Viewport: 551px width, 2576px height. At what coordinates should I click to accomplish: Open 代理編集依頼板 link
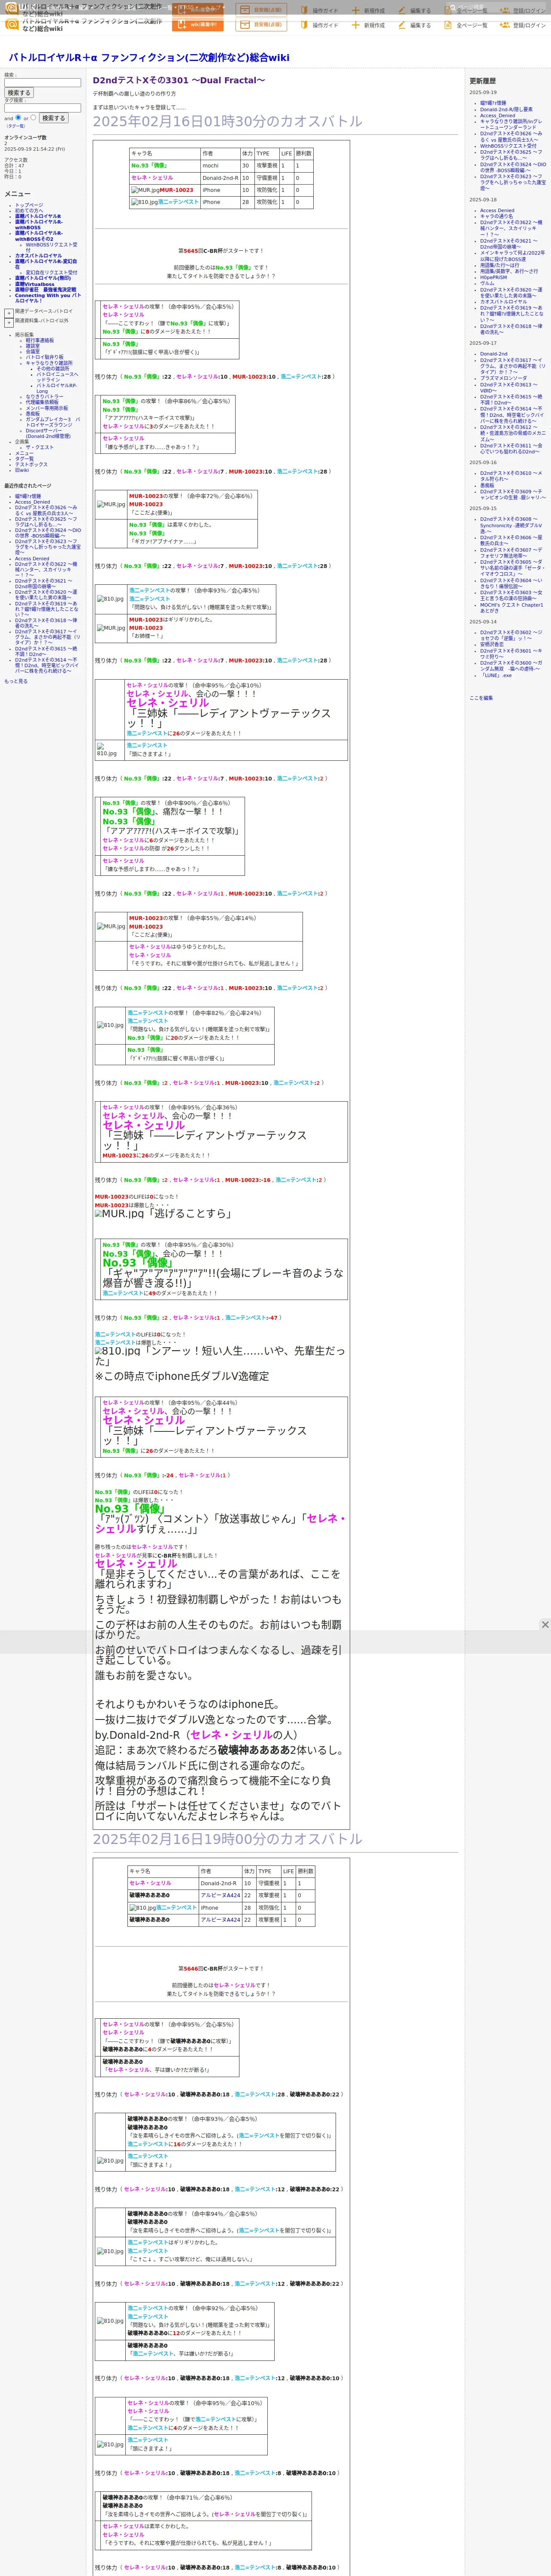pos(42,403)
